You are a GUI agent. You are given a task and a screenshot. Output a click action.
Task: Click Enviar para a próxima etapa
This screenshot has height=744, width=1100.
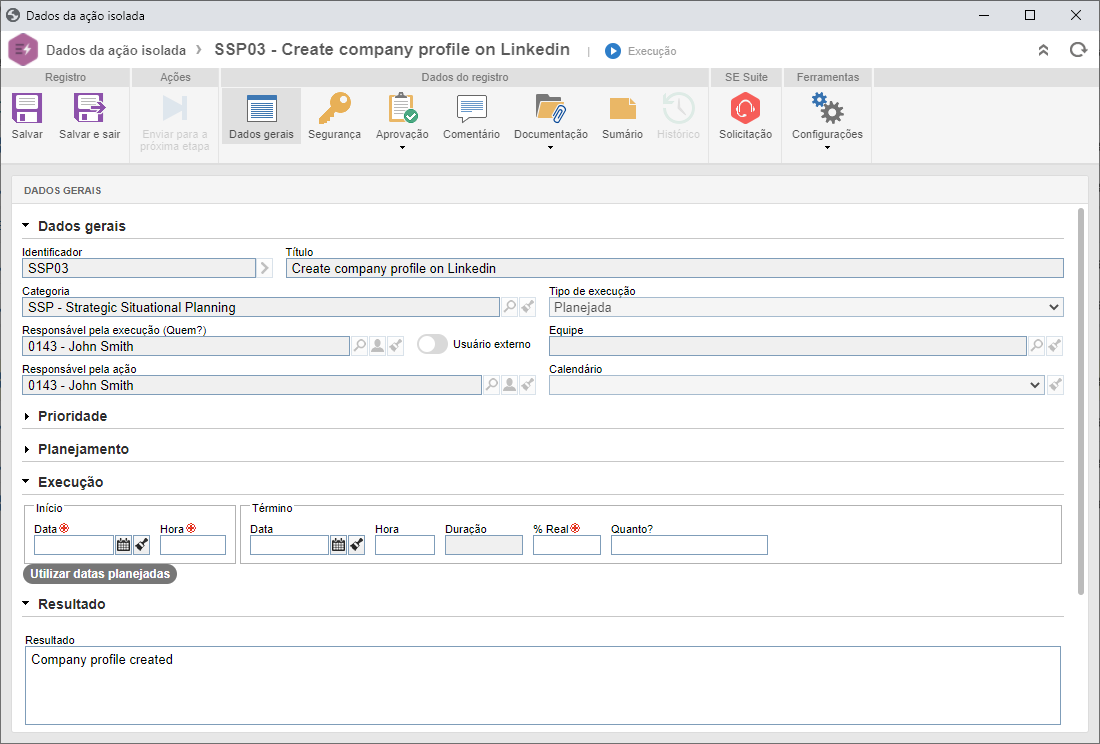[175, 122]
